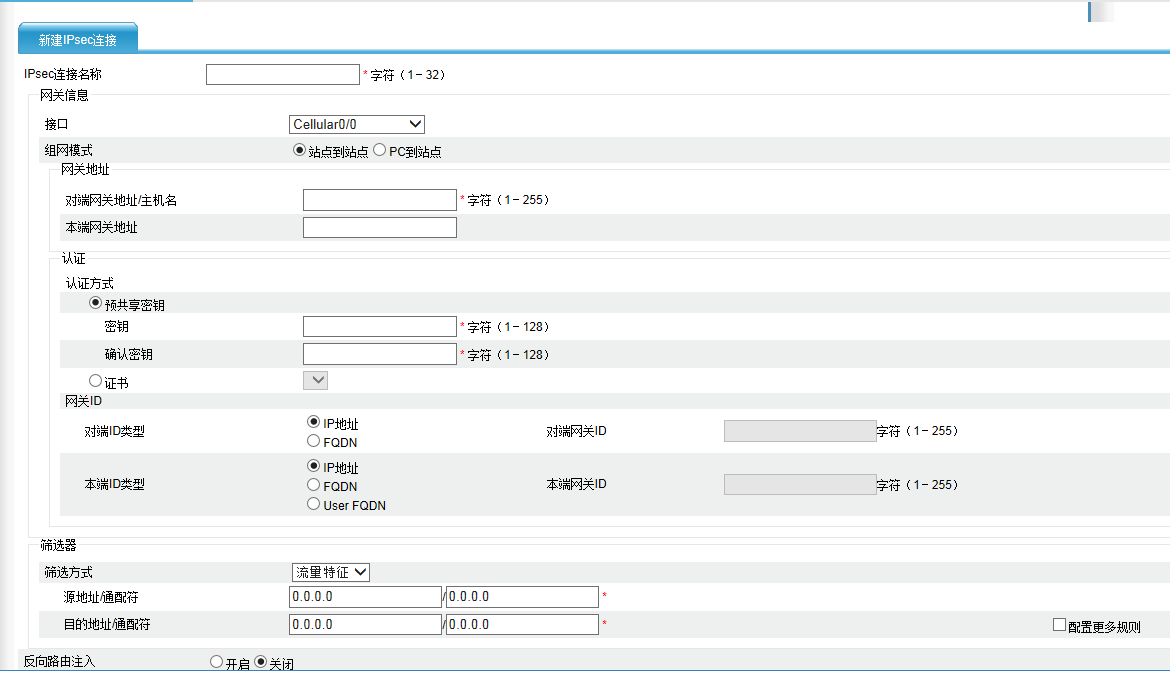Choose 证书 authentication method
Image resolution: width=1170 pixels, height=677 pixels.
tap(96, 381)
